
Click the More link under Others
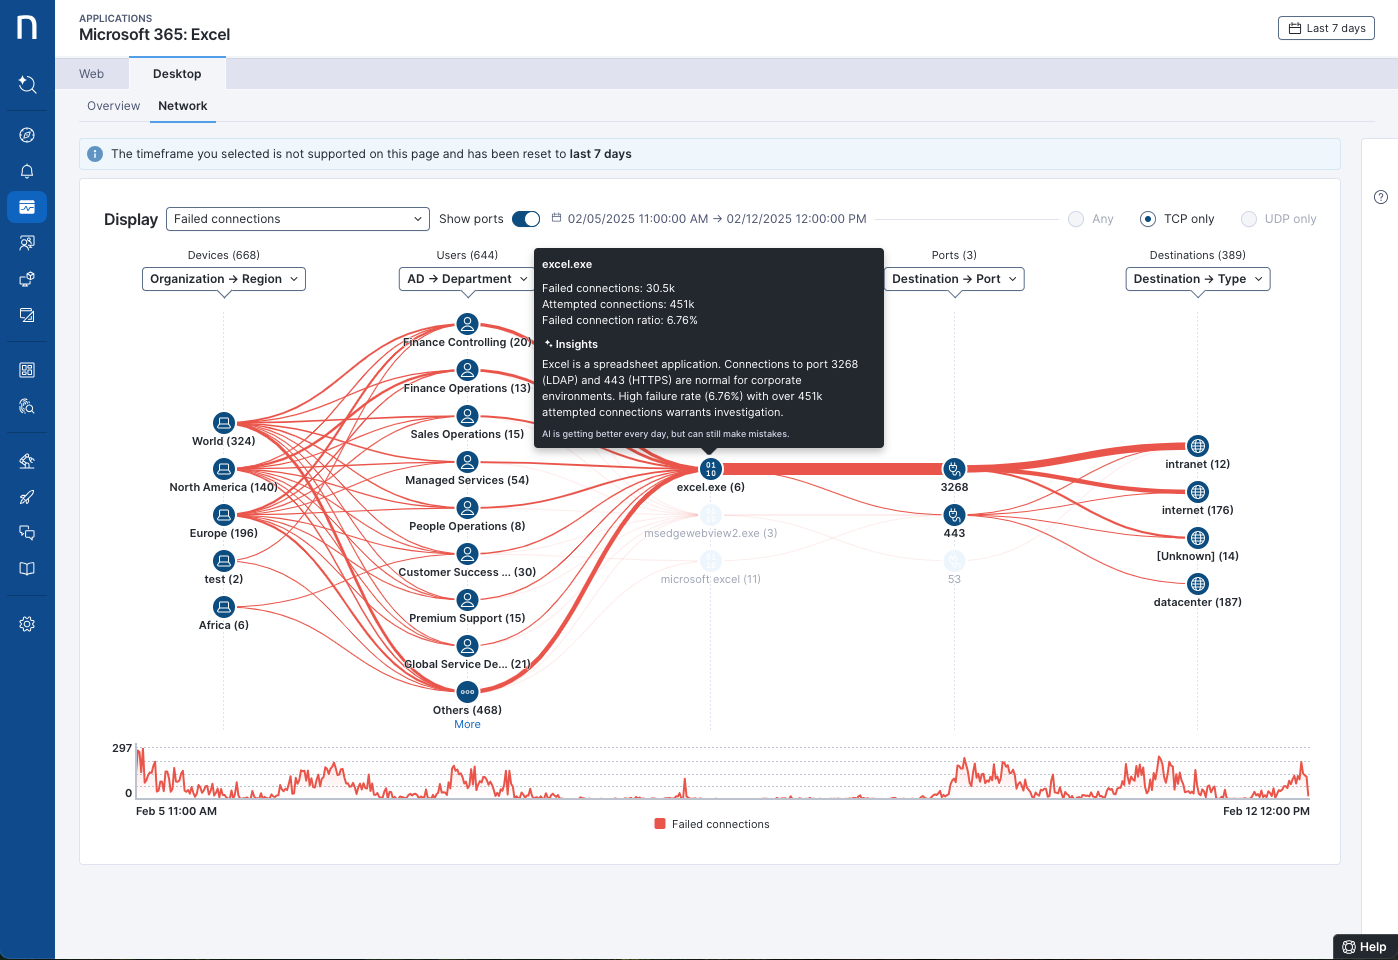pyautogui.click(x=467, y=725)
